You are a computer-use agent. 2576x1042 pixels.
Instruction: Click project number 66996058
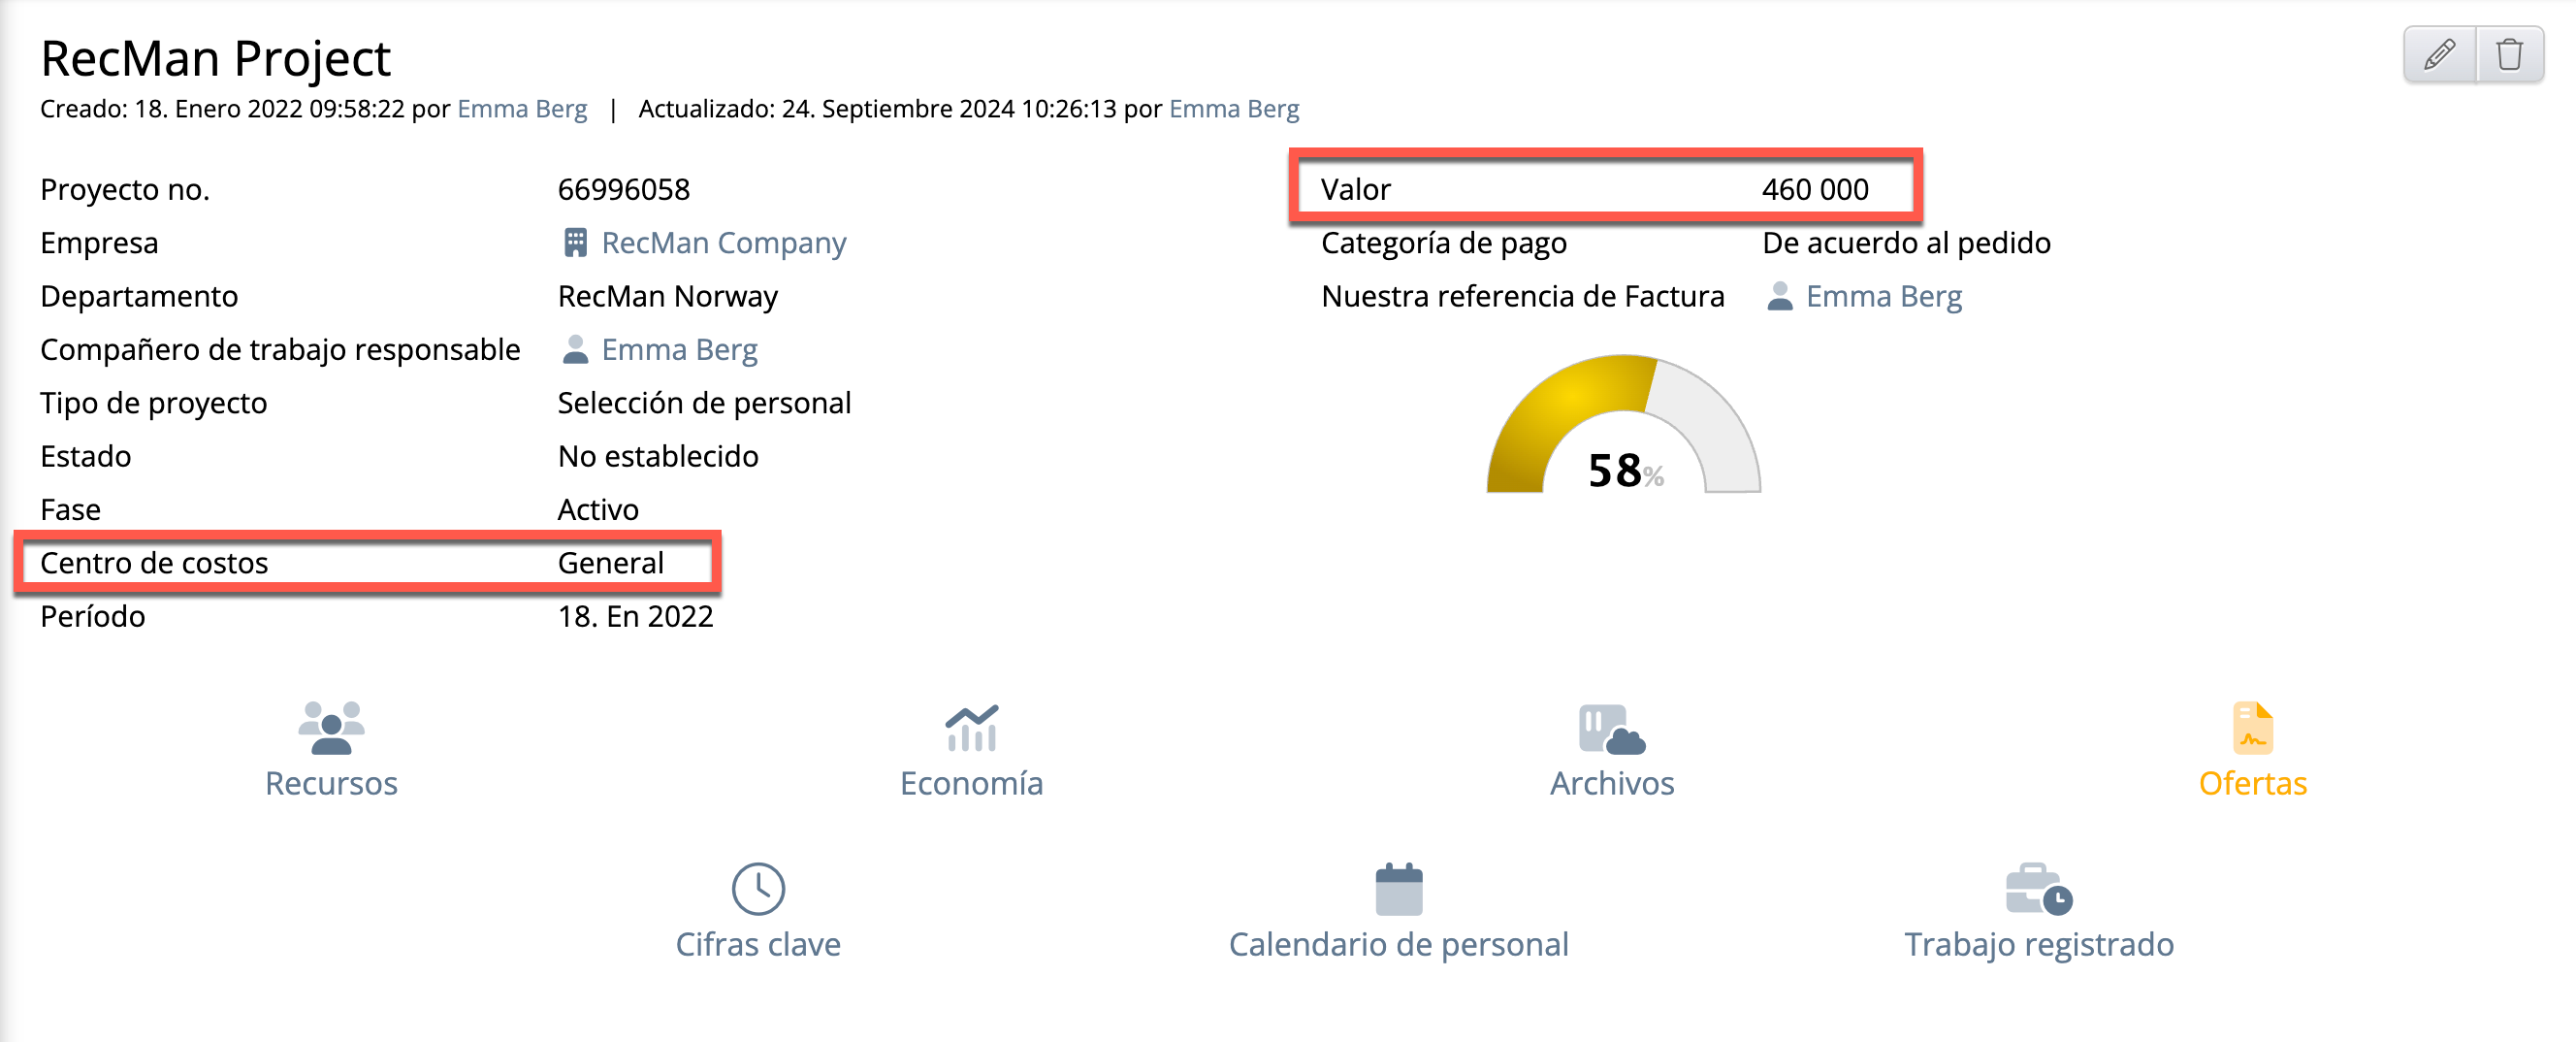click(624, 190)
